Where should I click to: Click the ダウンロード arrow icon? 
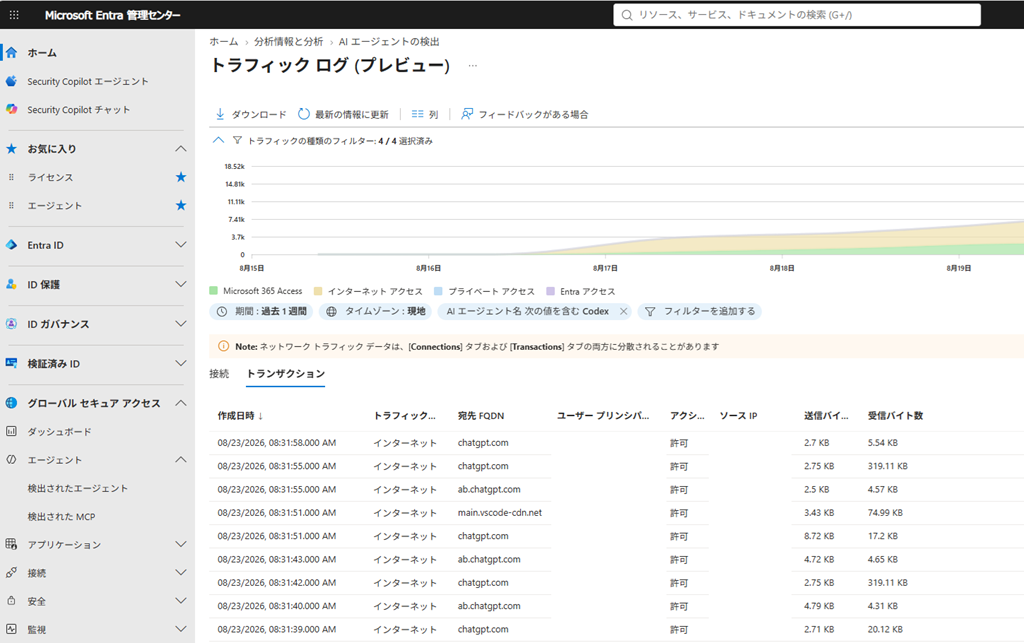(220, 114)
